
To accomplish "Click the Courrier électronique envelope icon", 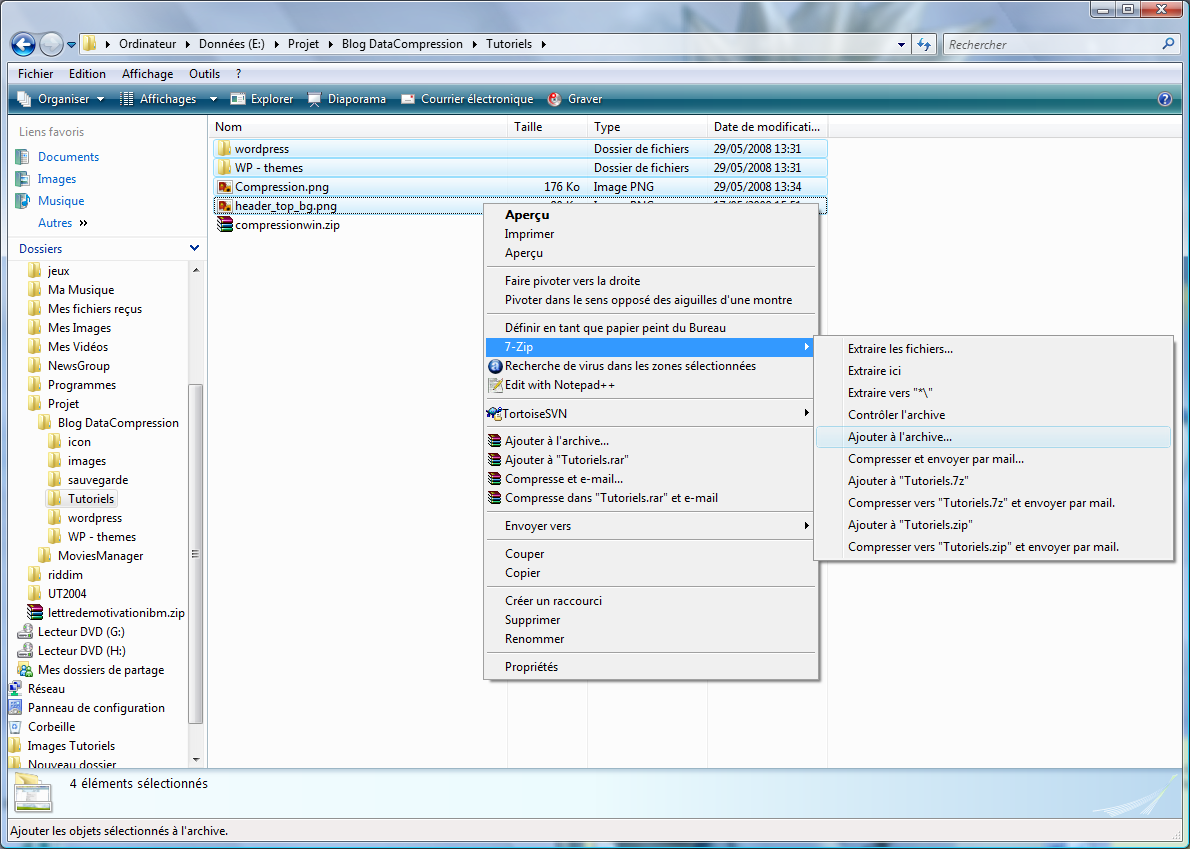I will [x=408, y=99].
